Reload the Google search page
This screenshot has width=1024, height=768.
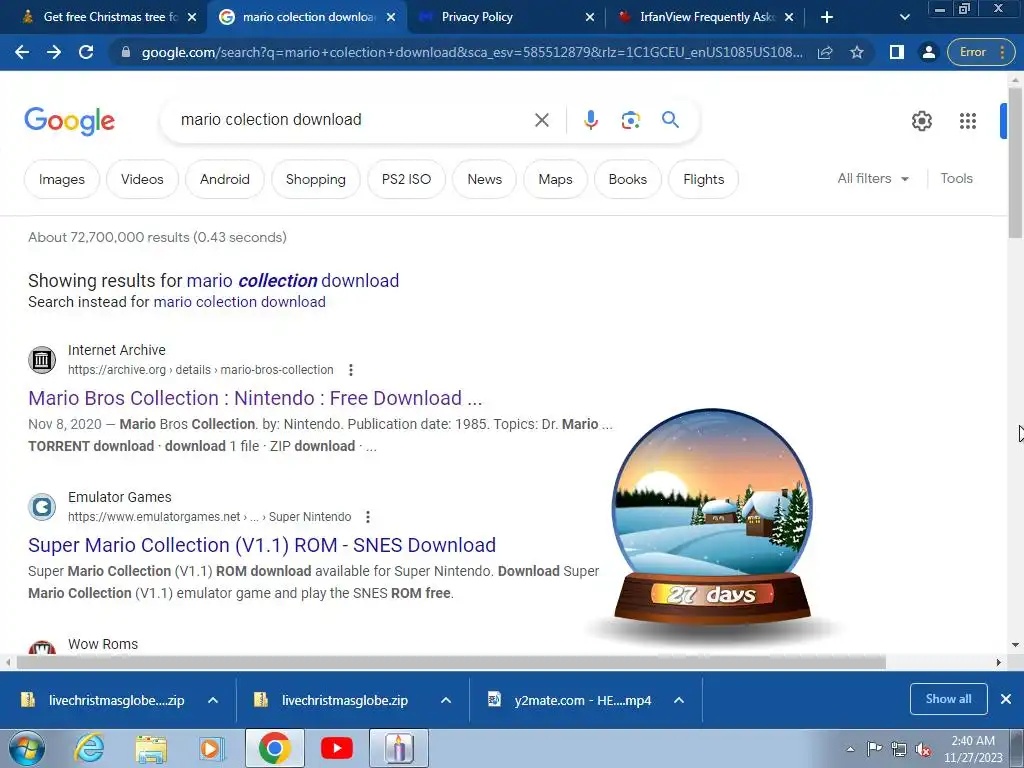[x=86, y=52]
